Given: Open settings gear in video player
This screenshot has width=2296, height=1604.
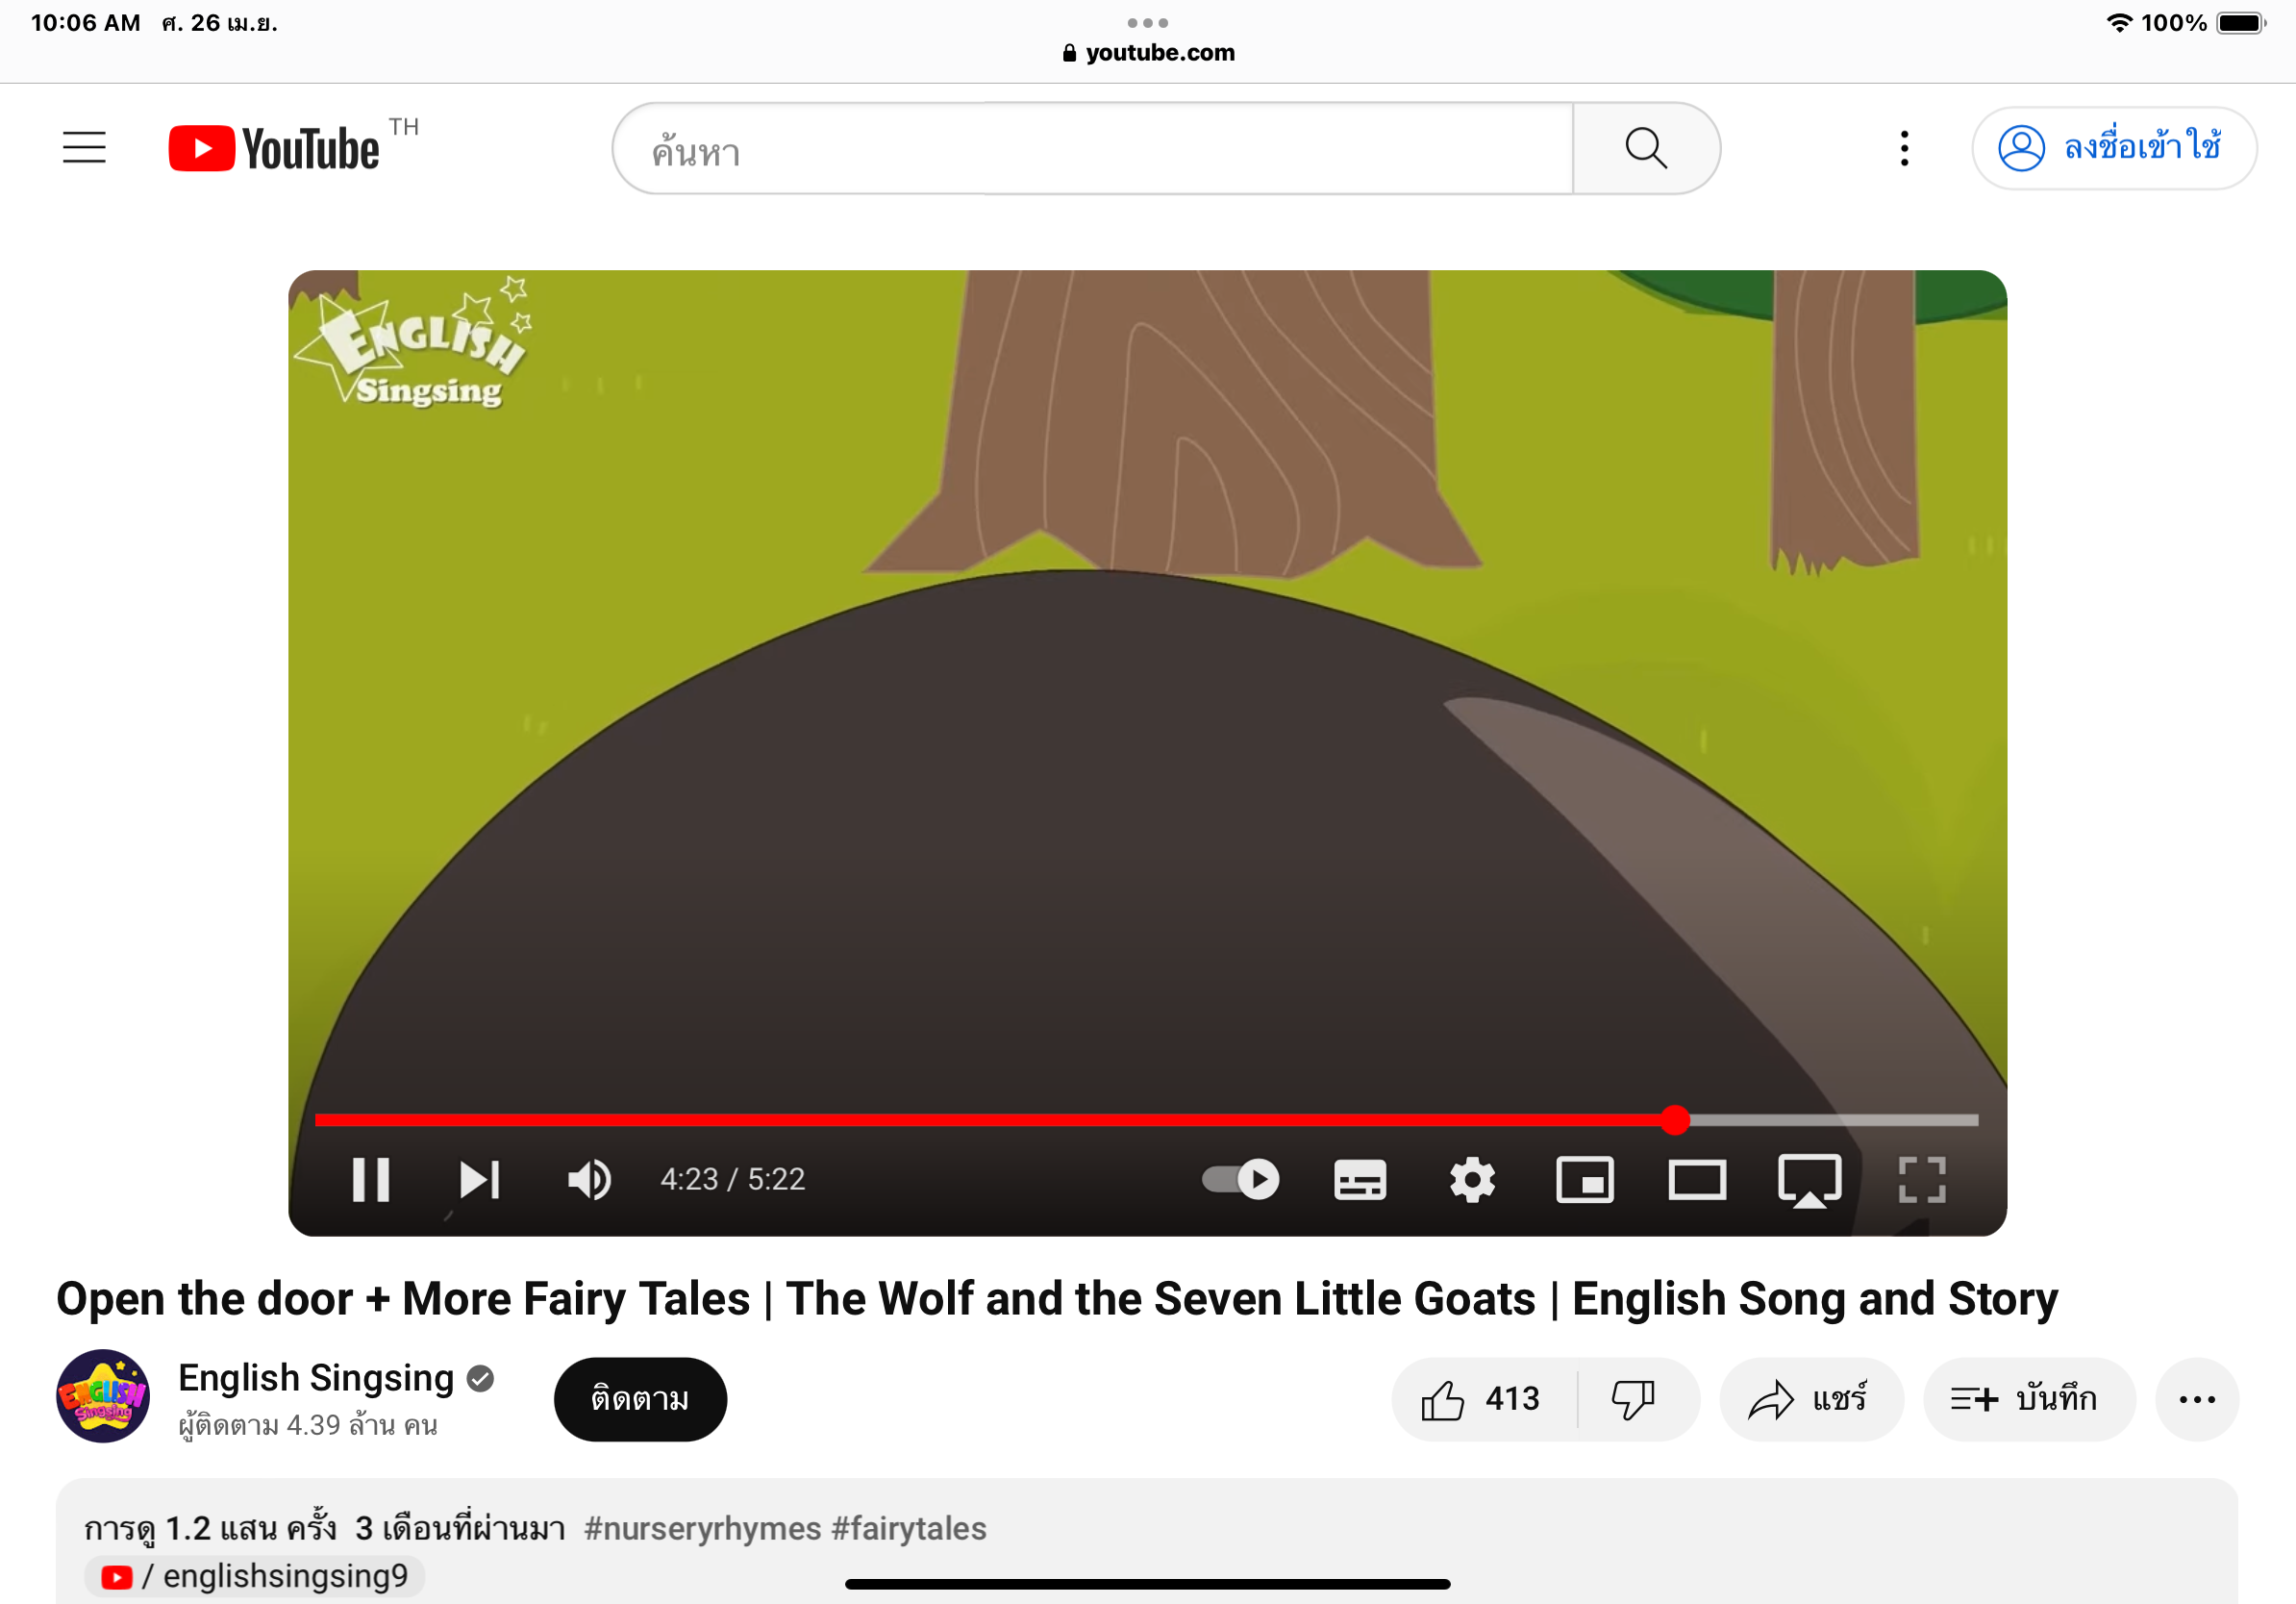Looking at the screenshot, I should 1472,1180.
